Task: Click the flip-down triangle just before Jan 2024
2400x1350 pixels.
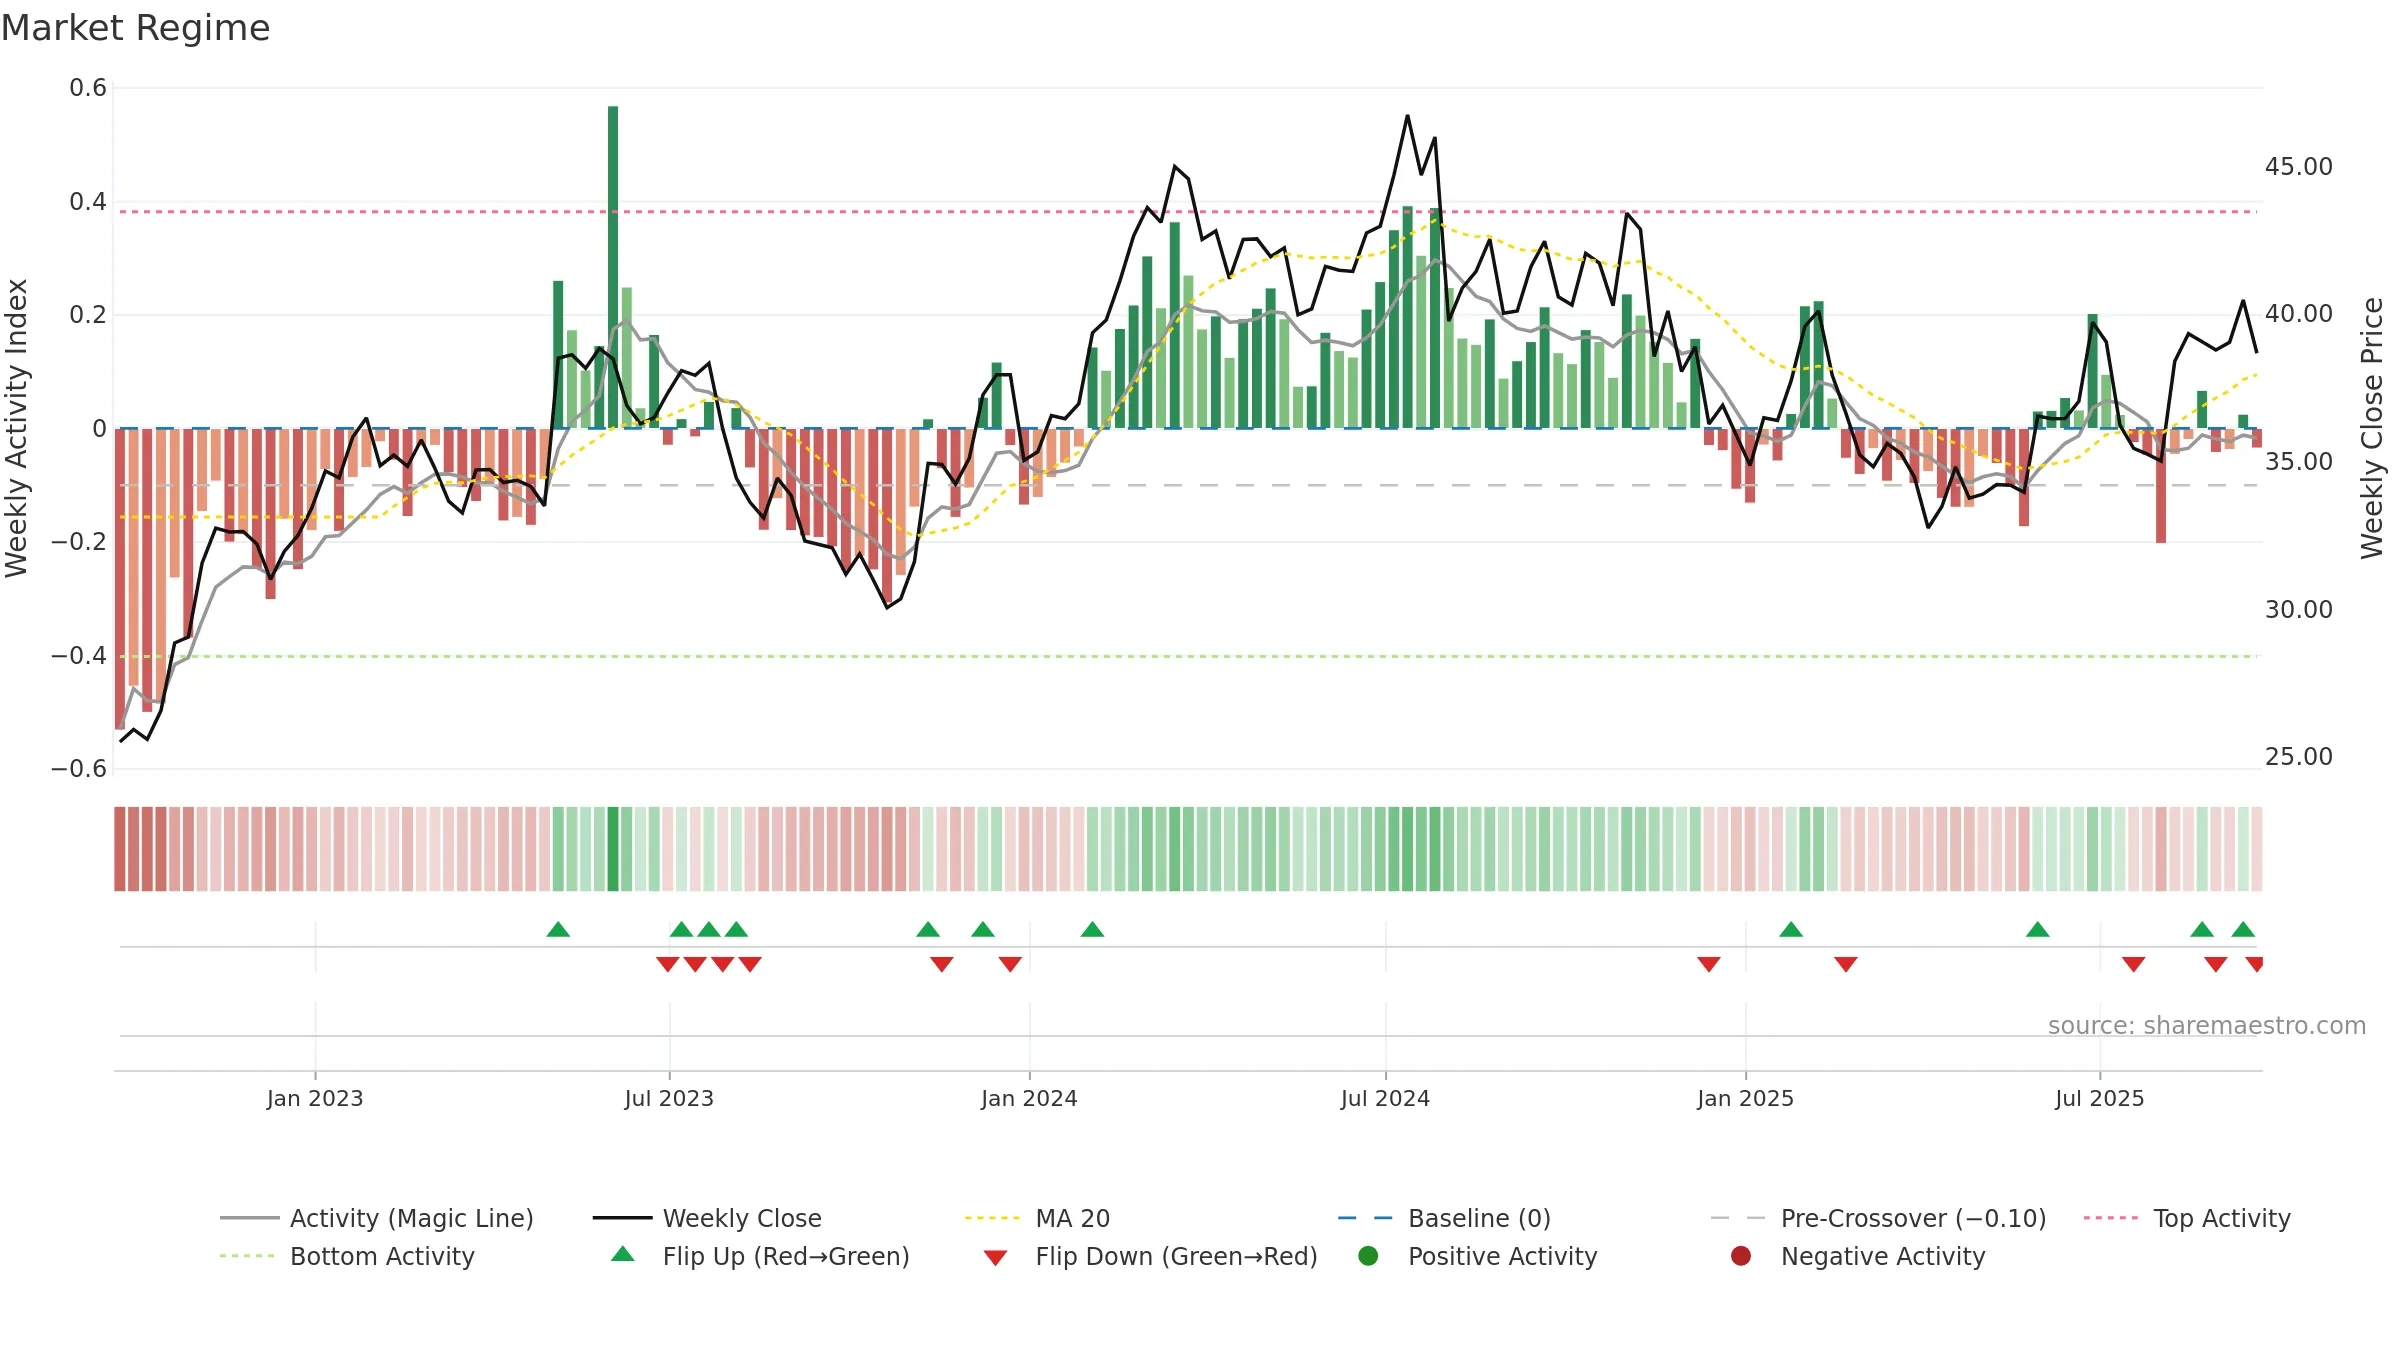Action: (x=1010, y=964)
